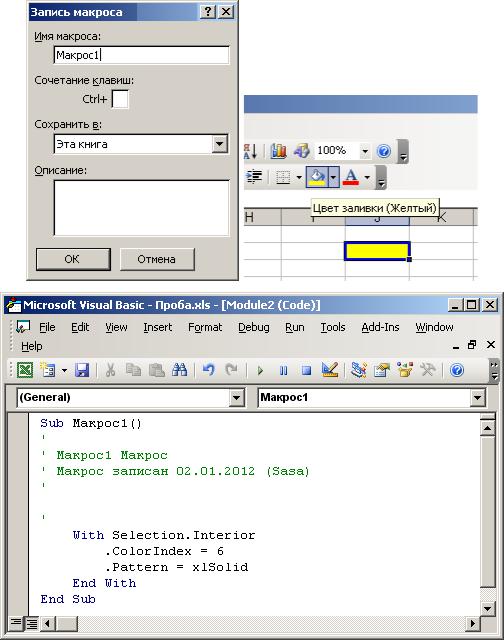504x640 pixels.
Task: Open the Format menu
Action: pyautogui.click(x=205, y=327)
